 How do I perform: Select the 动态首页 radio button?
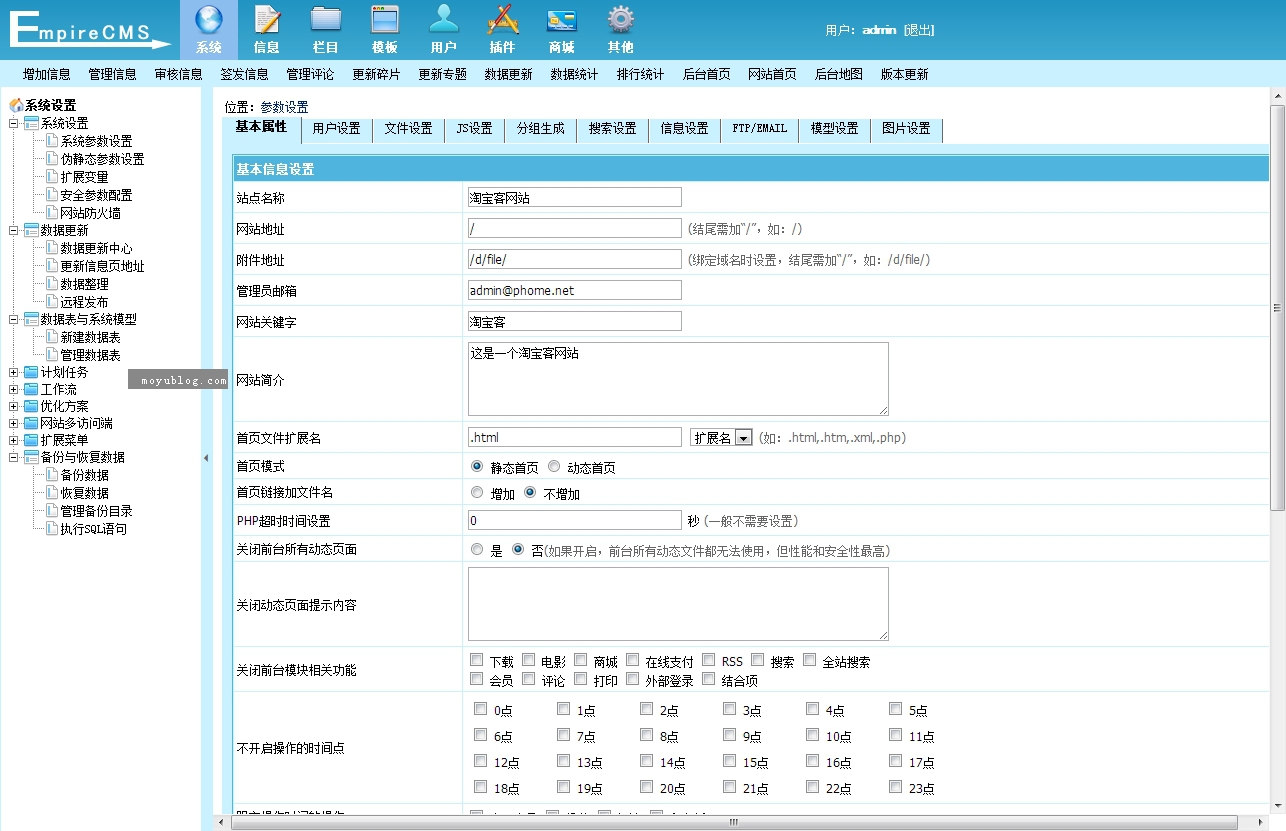pos(554,467)
